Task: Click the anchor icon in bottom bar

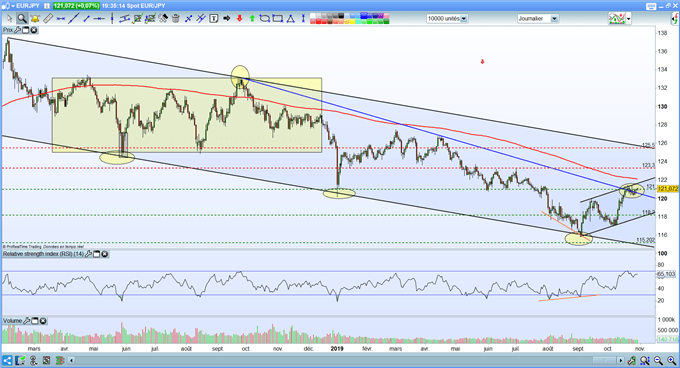Action: [x=33, y=360]
